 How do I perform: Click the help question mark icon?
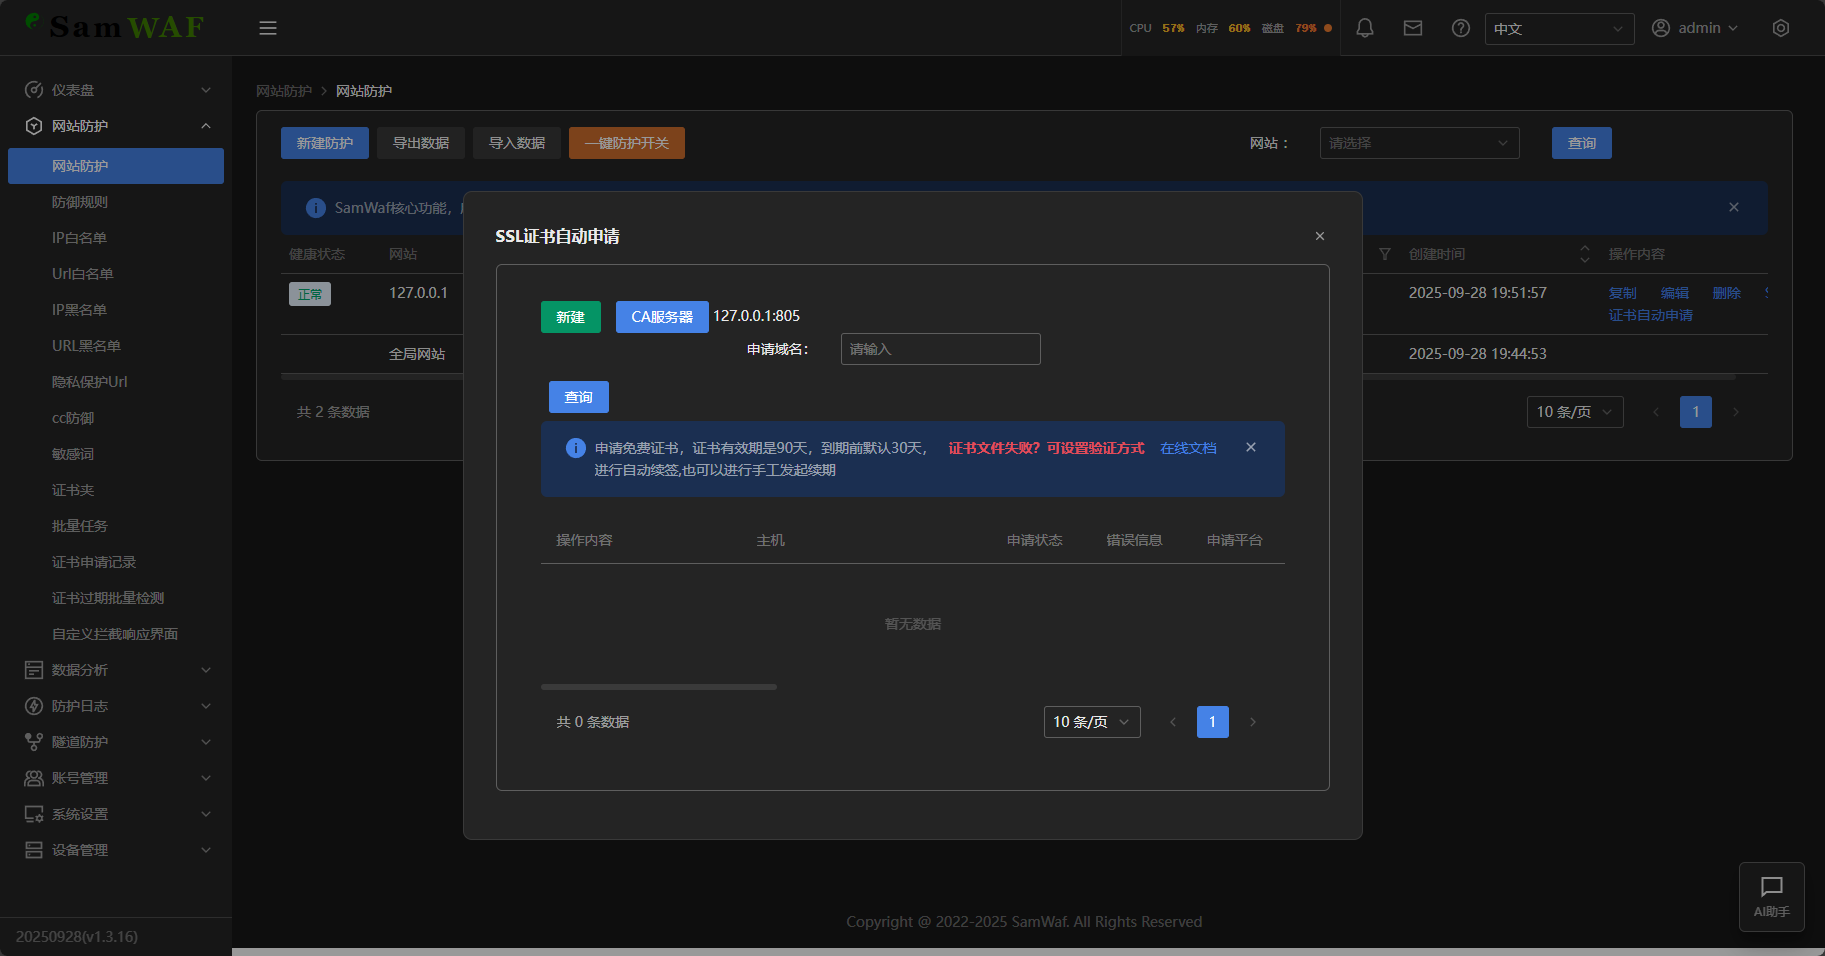point(1460,28)
